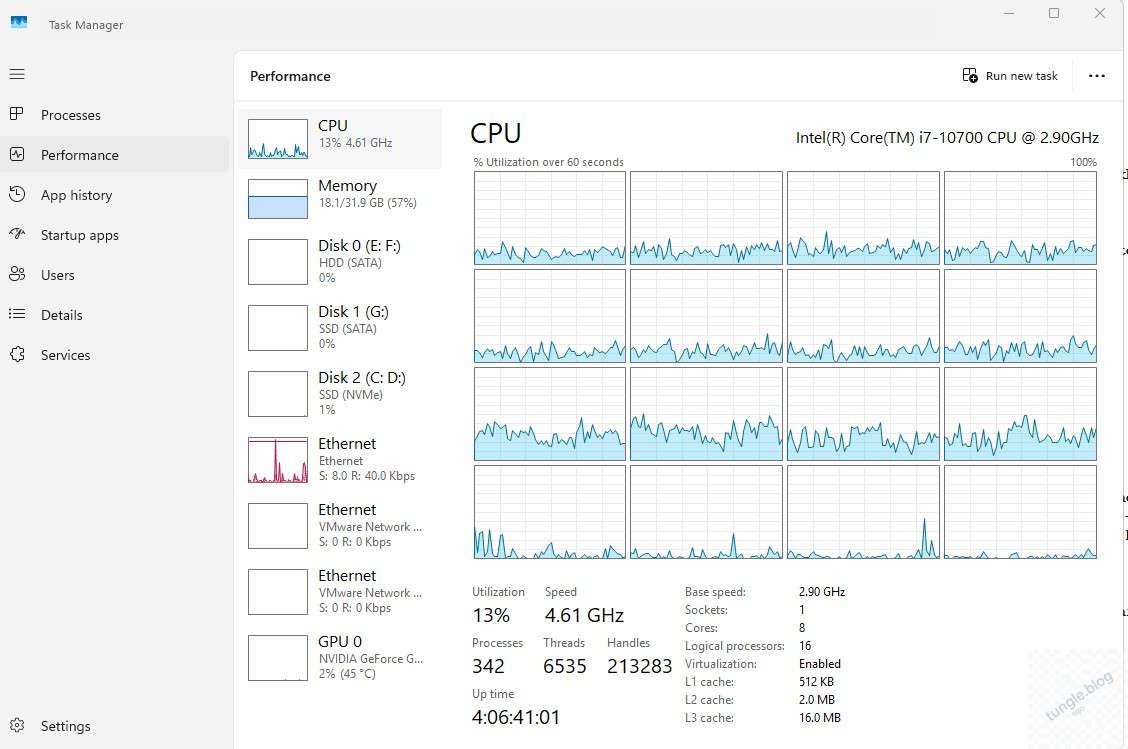Click the Utilization value 13%
The image size is (1128, 749).
[491, 616]
